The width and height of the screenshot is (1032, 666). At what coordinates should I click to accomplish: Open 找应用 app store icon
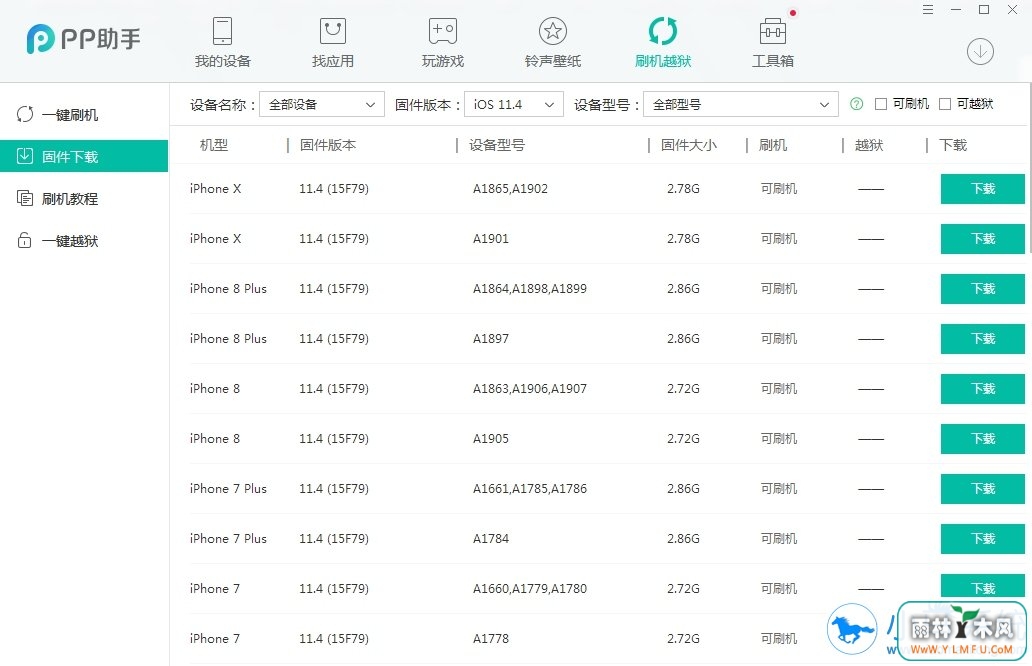coord(332,31)
